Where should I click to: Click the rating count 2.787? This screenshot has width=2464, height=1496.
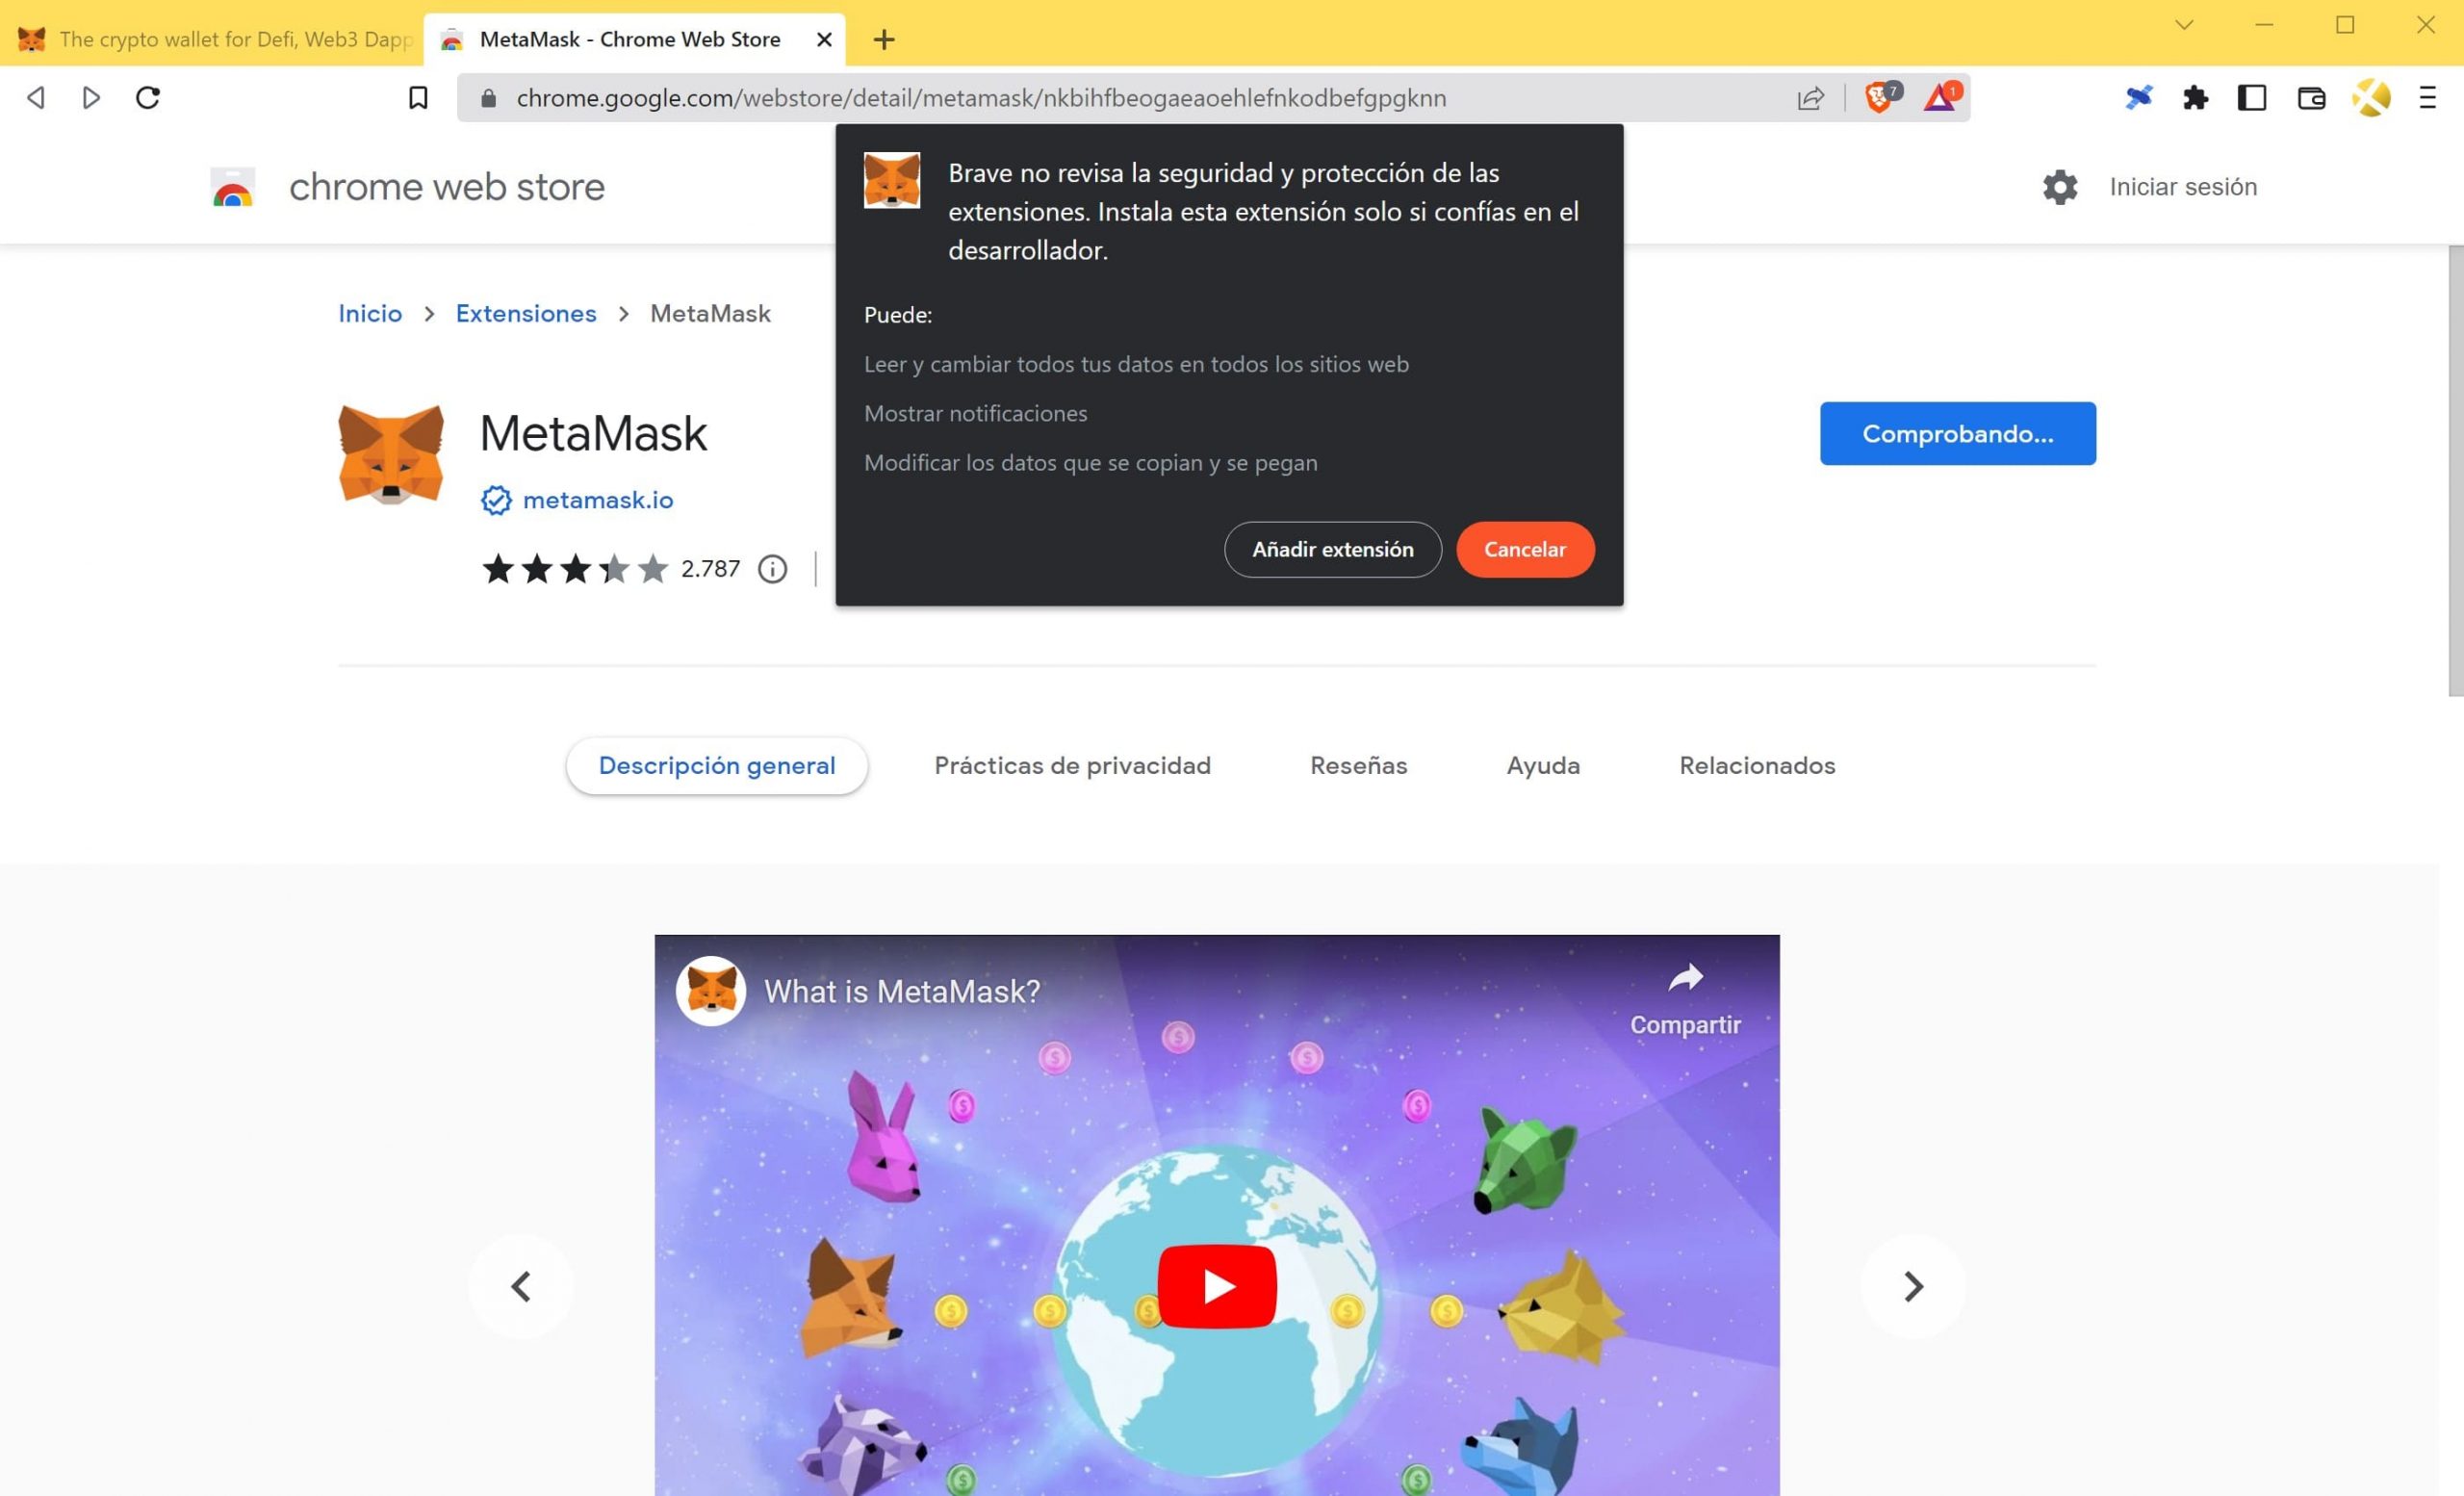click(x=710, y=569)
